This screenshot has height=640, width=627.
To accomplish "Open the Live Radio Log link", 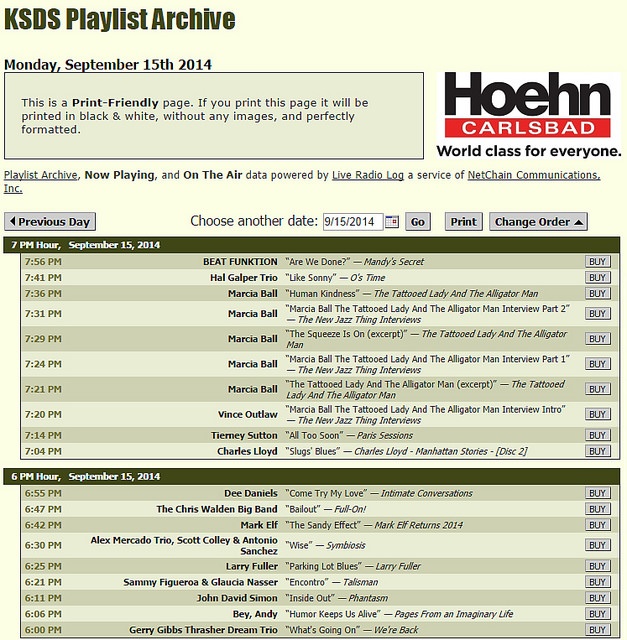I will point(368,175).
